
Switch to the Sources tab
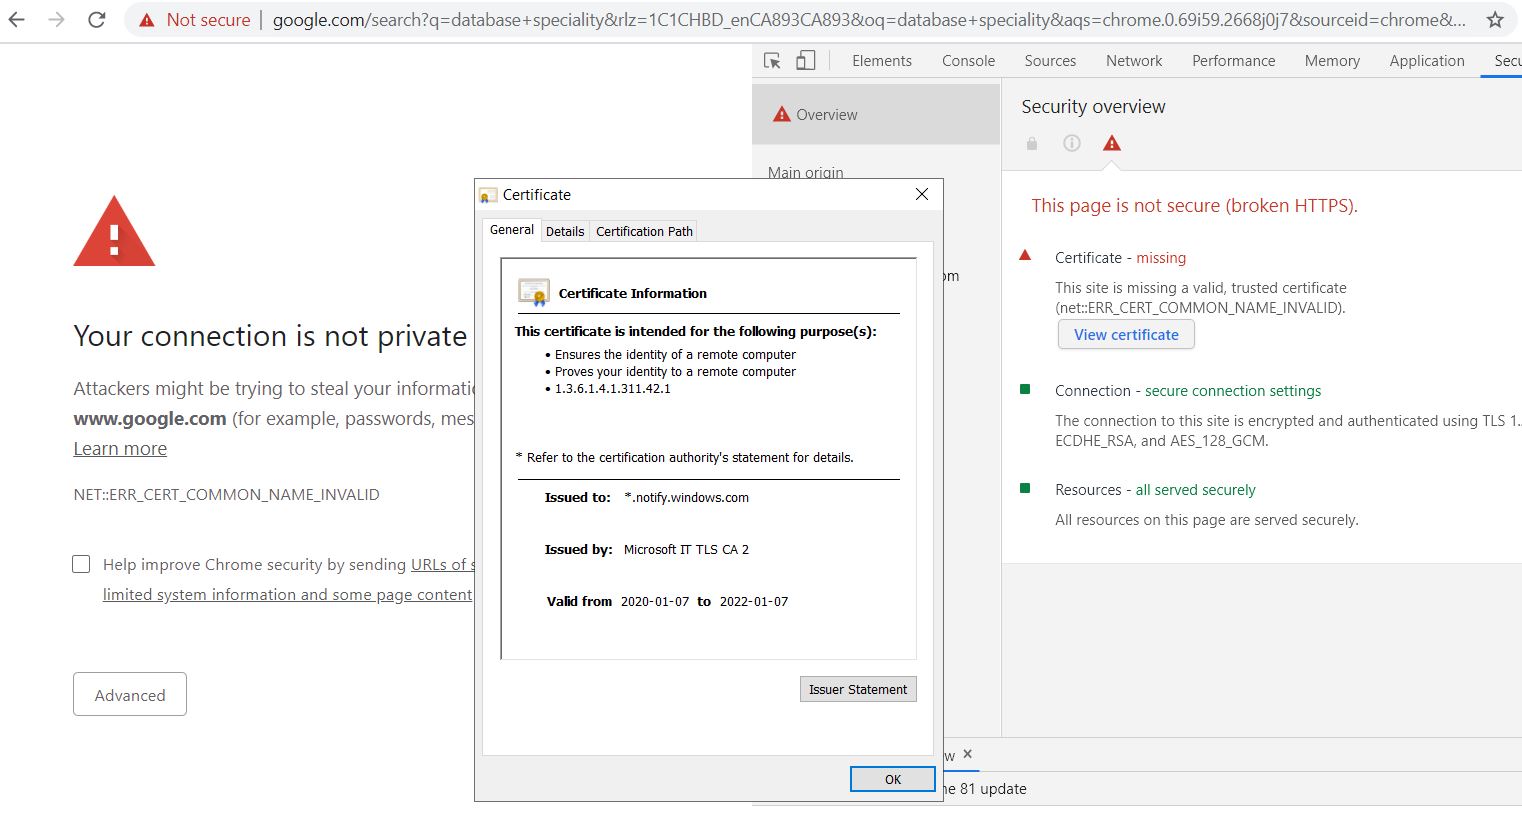pyautogui.click(x=1050, y=61)
